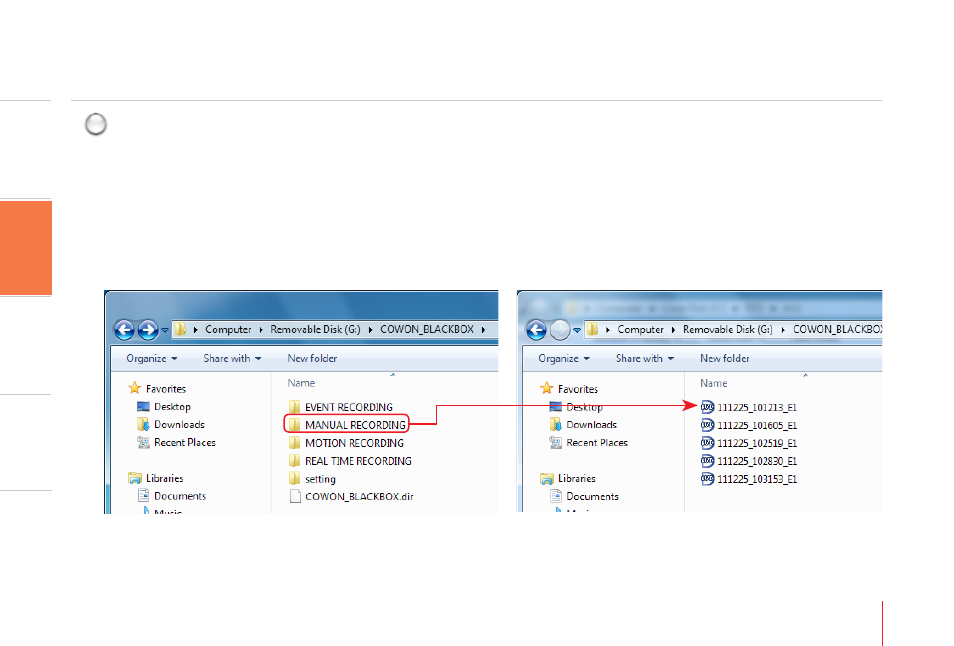This screenshot has height=646, width=954.
Task: Click New folder in right window
Action: coord(725,358)
